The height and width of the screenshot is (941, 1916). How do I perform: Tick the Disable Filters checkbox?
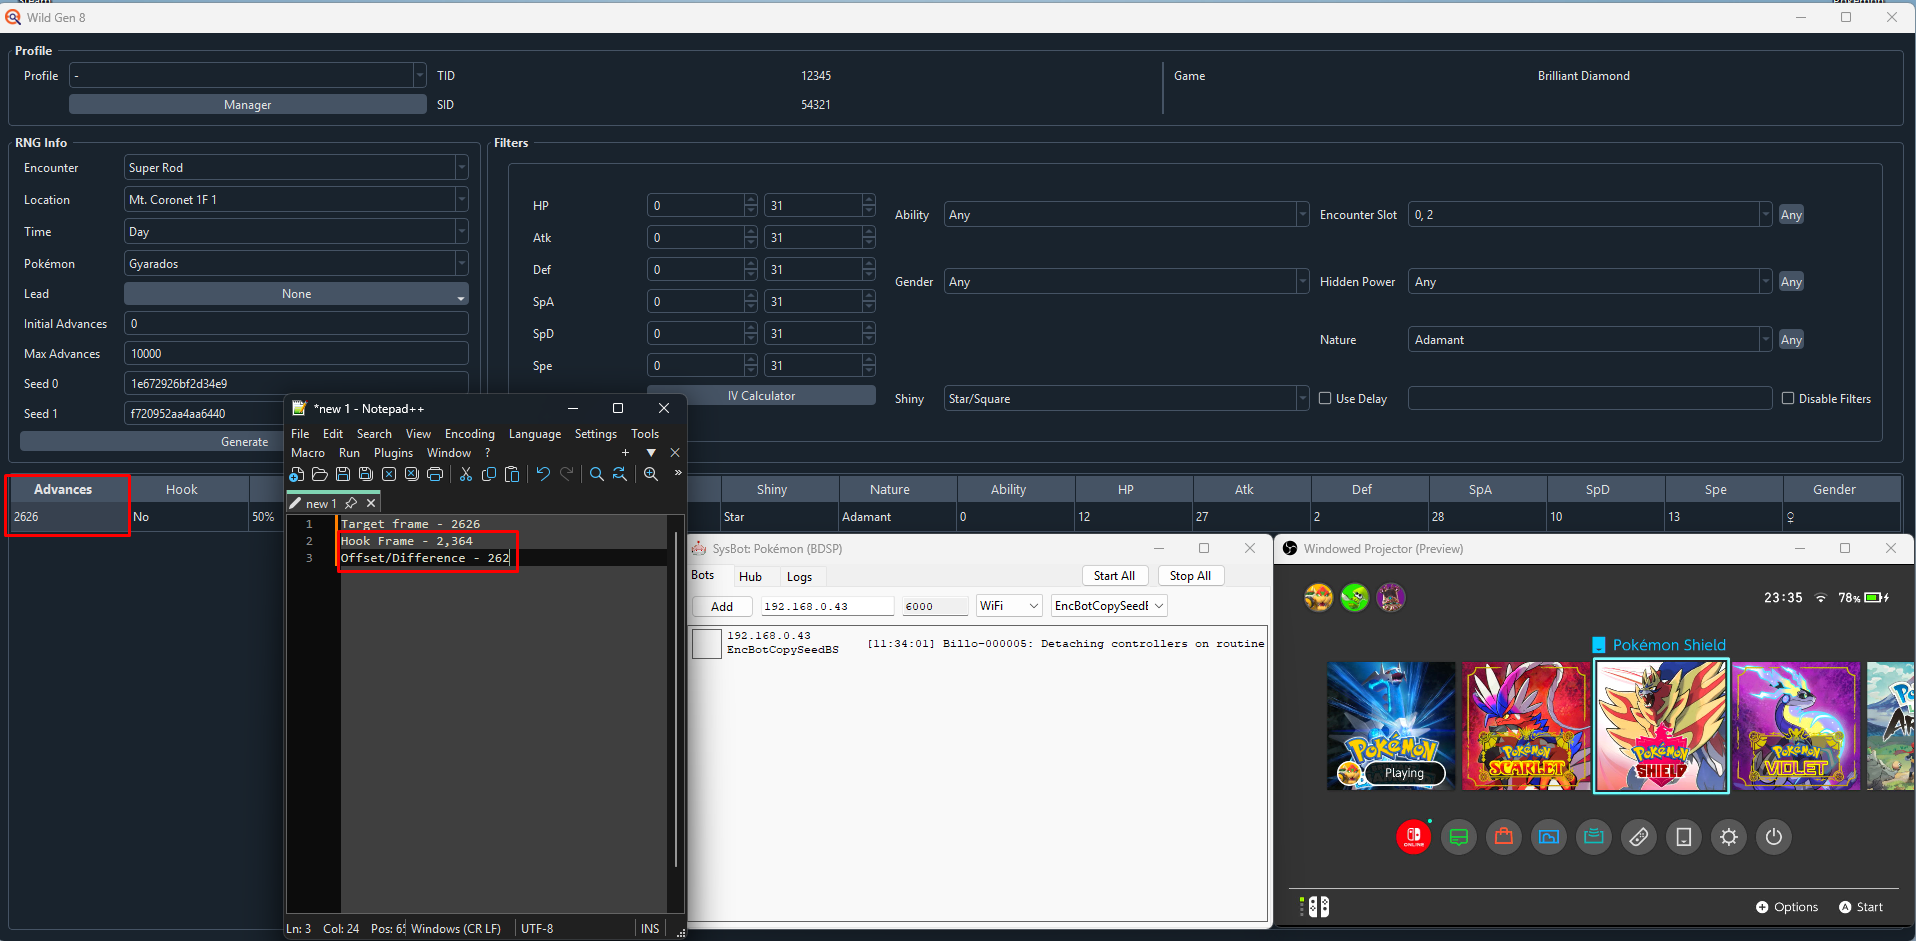(1788, 398)
